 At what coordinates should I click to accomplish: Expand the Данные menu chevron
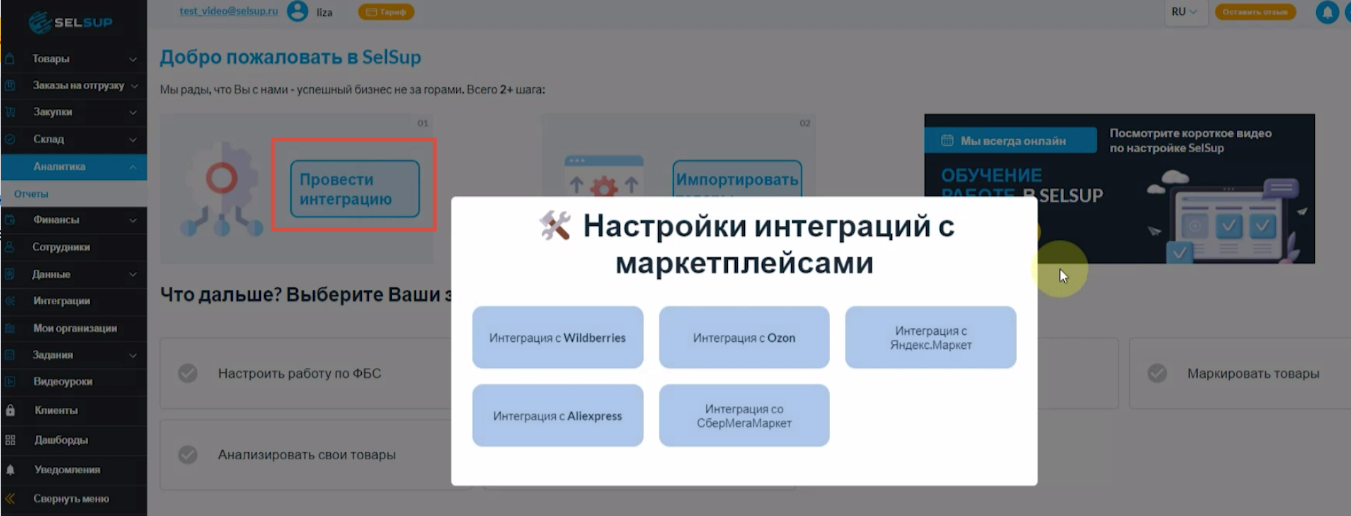tap(134, 274)
